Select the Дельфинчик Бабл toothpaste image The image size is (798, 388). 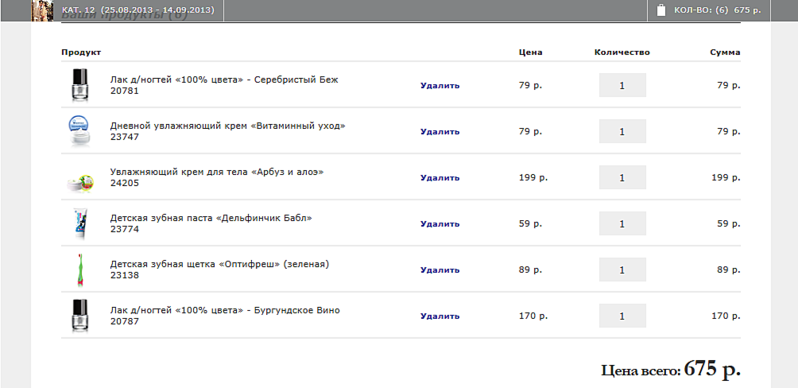(x=80, y=224)
